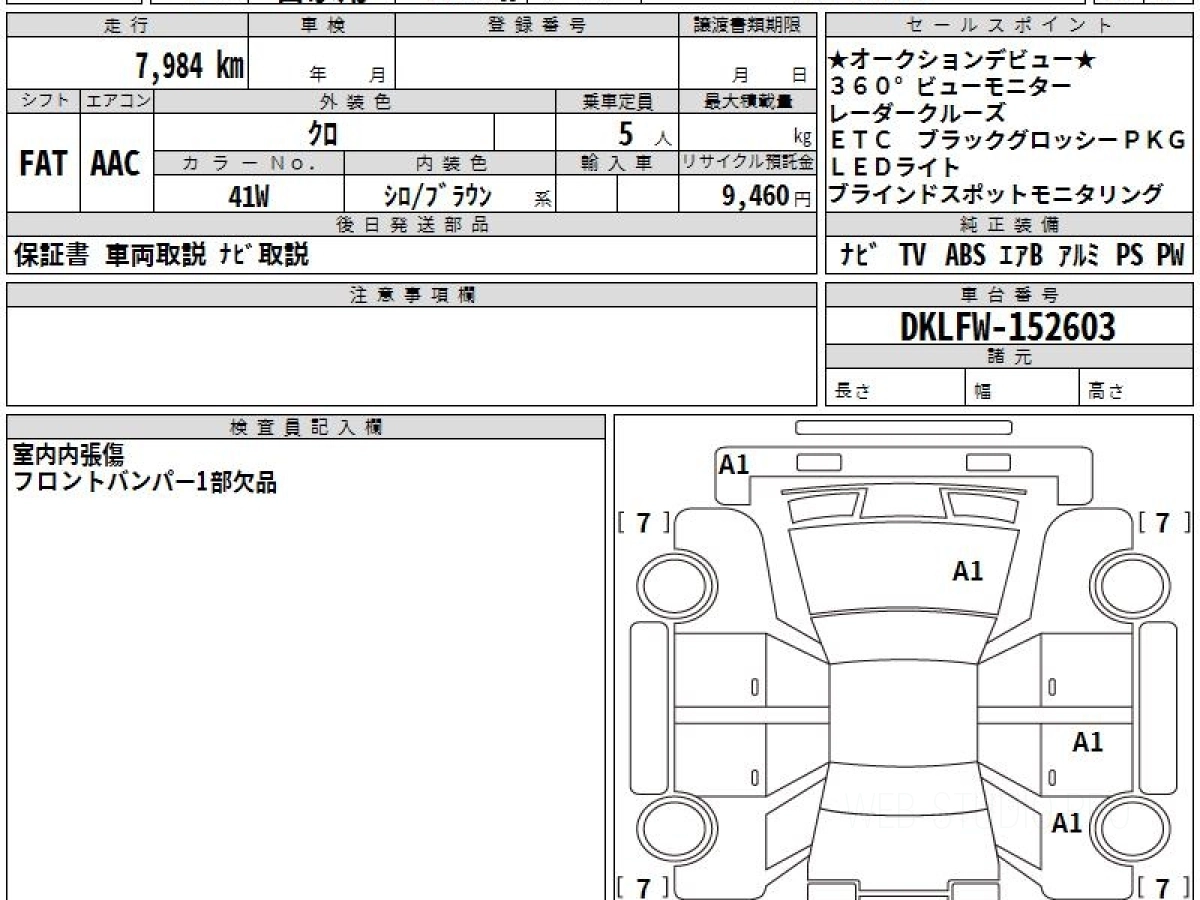The height and width of the screenshot is (900, 1200).
Task: Select the 360°ビューモニター line
Action: [x=950, y=87]
